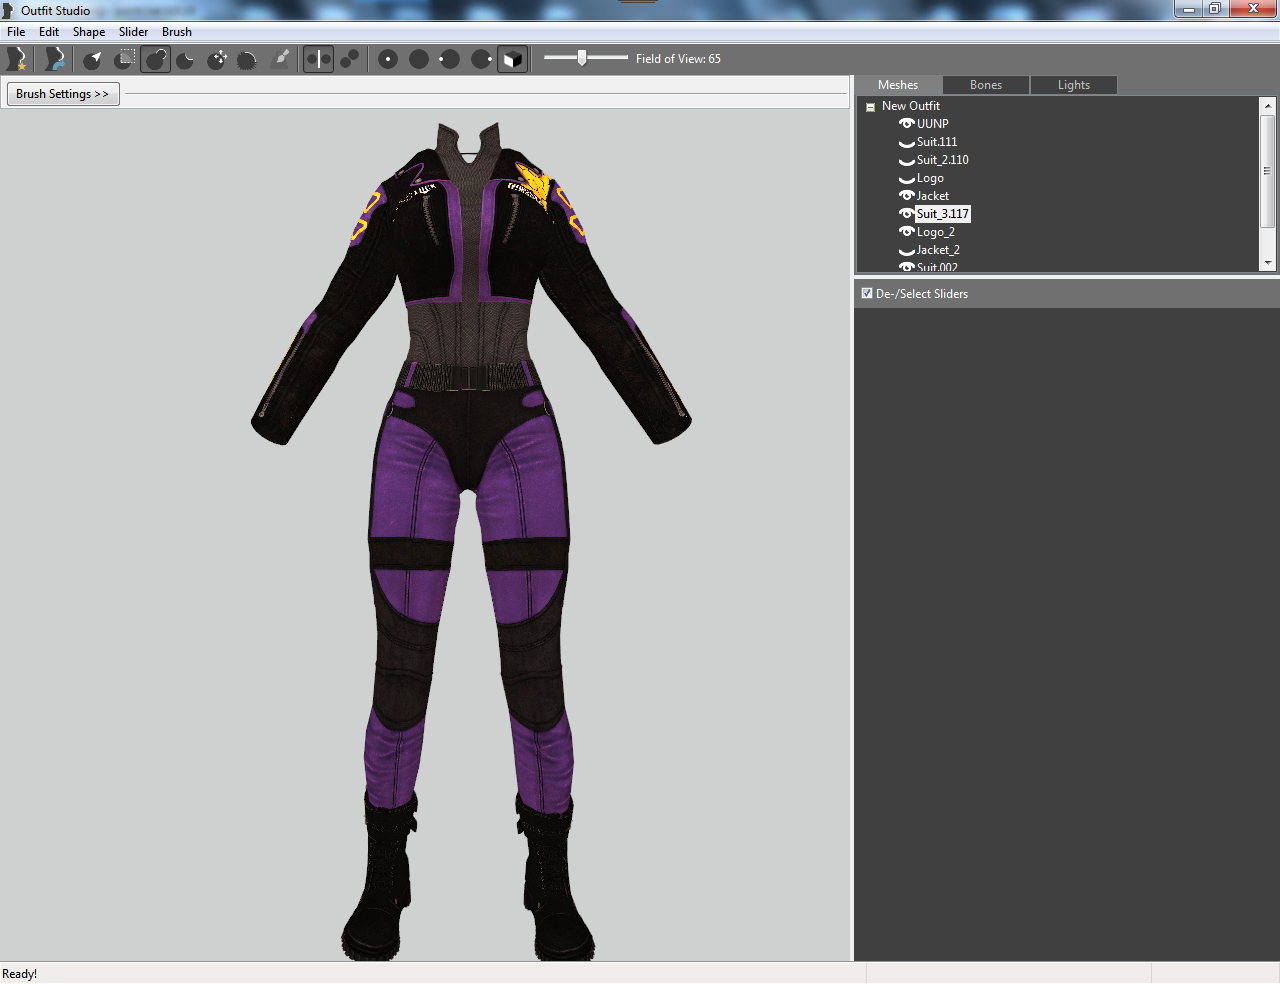
Task: Select the Jacket_2 mesh name
Action: (x=938, y=250)
